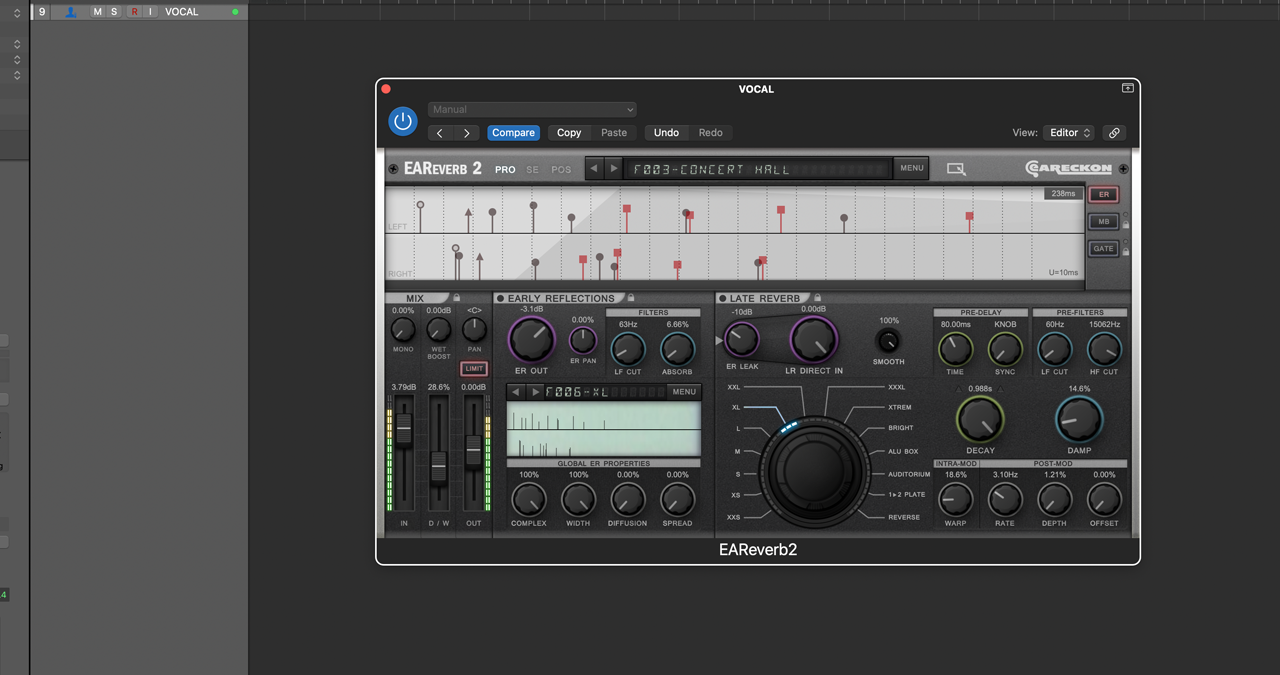
Task: Toggle the MIX section lock icon
Action: 457,297
